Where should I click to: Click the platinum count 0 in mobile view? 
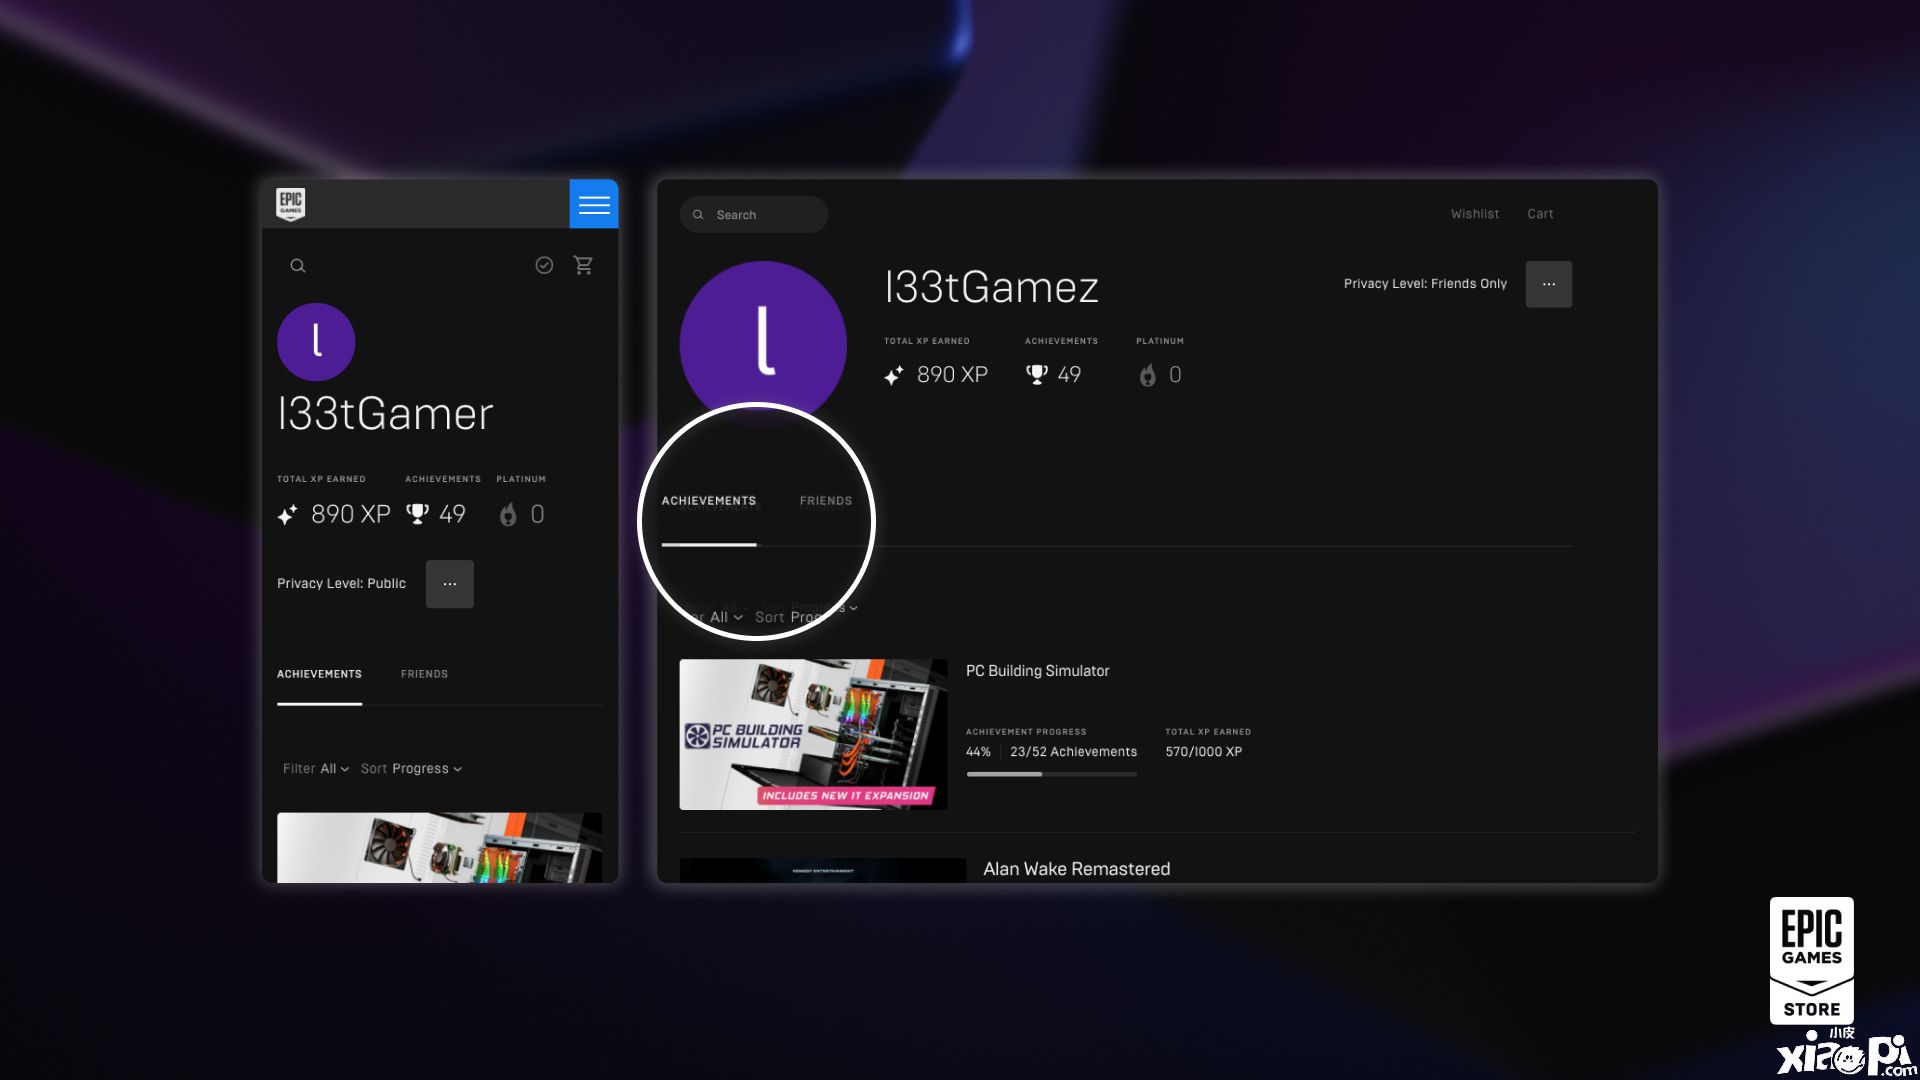click(537, 515)
